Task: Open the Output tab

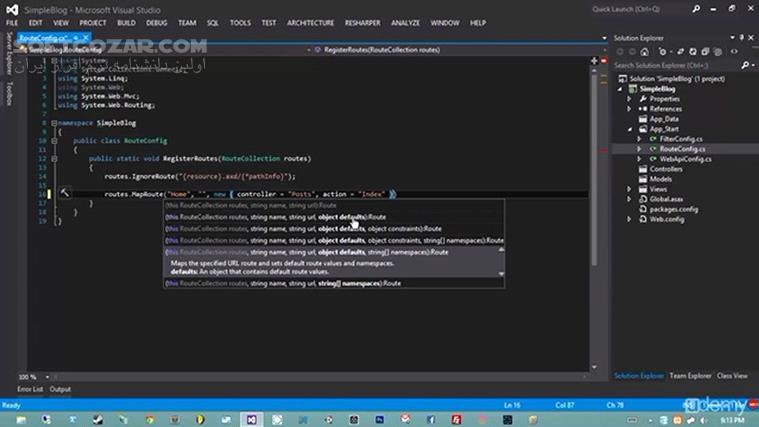Action: [x=60, y=389]
